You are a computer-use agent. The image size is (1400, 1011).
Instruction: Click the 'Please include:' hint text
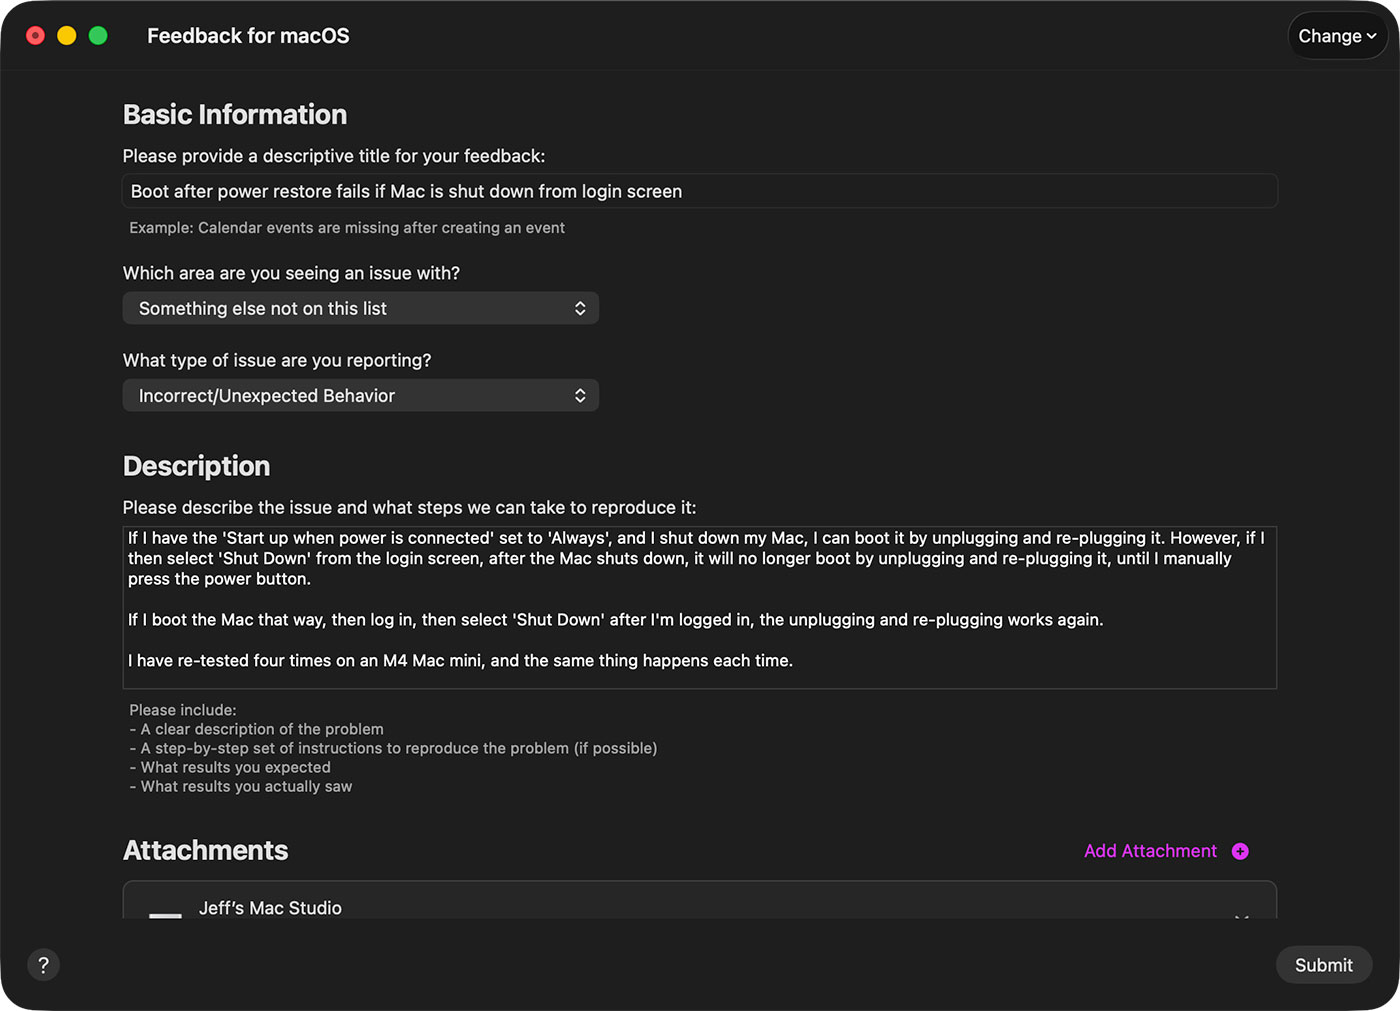(x=183, y=710)
